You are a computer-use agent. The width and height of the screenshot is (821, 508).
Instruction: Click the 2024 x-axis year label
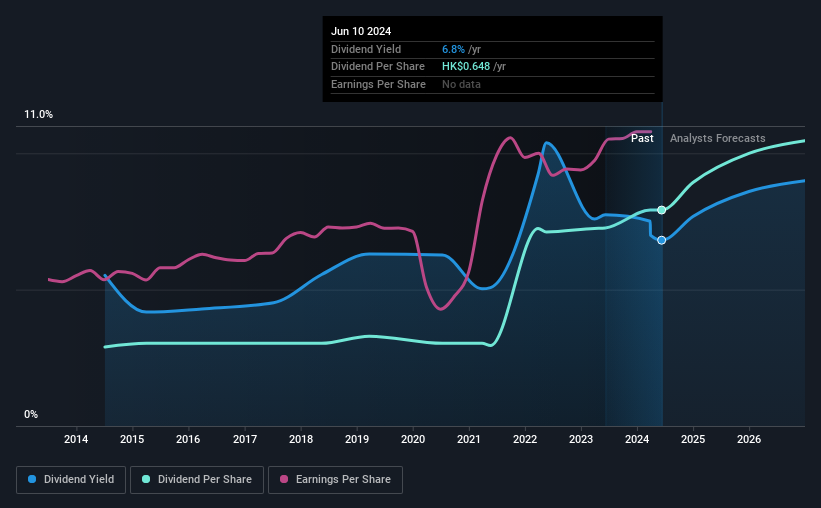point(637,439)
